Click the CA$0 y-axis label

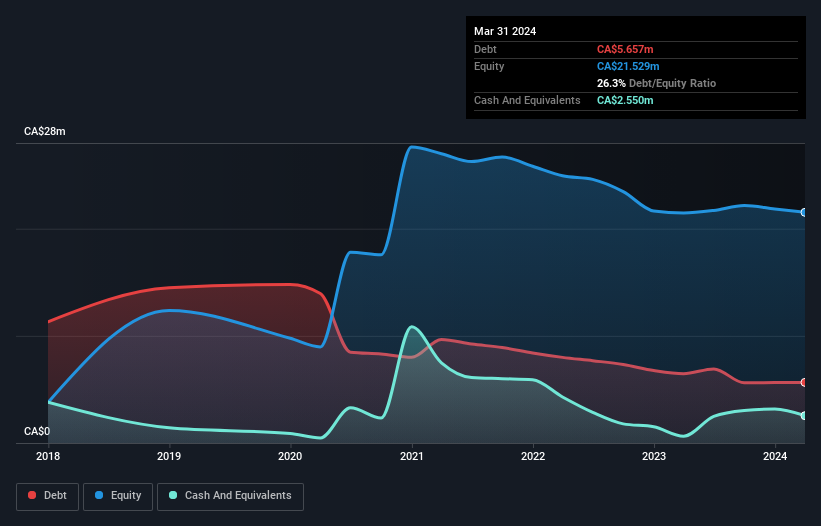(x=37, y=431)
